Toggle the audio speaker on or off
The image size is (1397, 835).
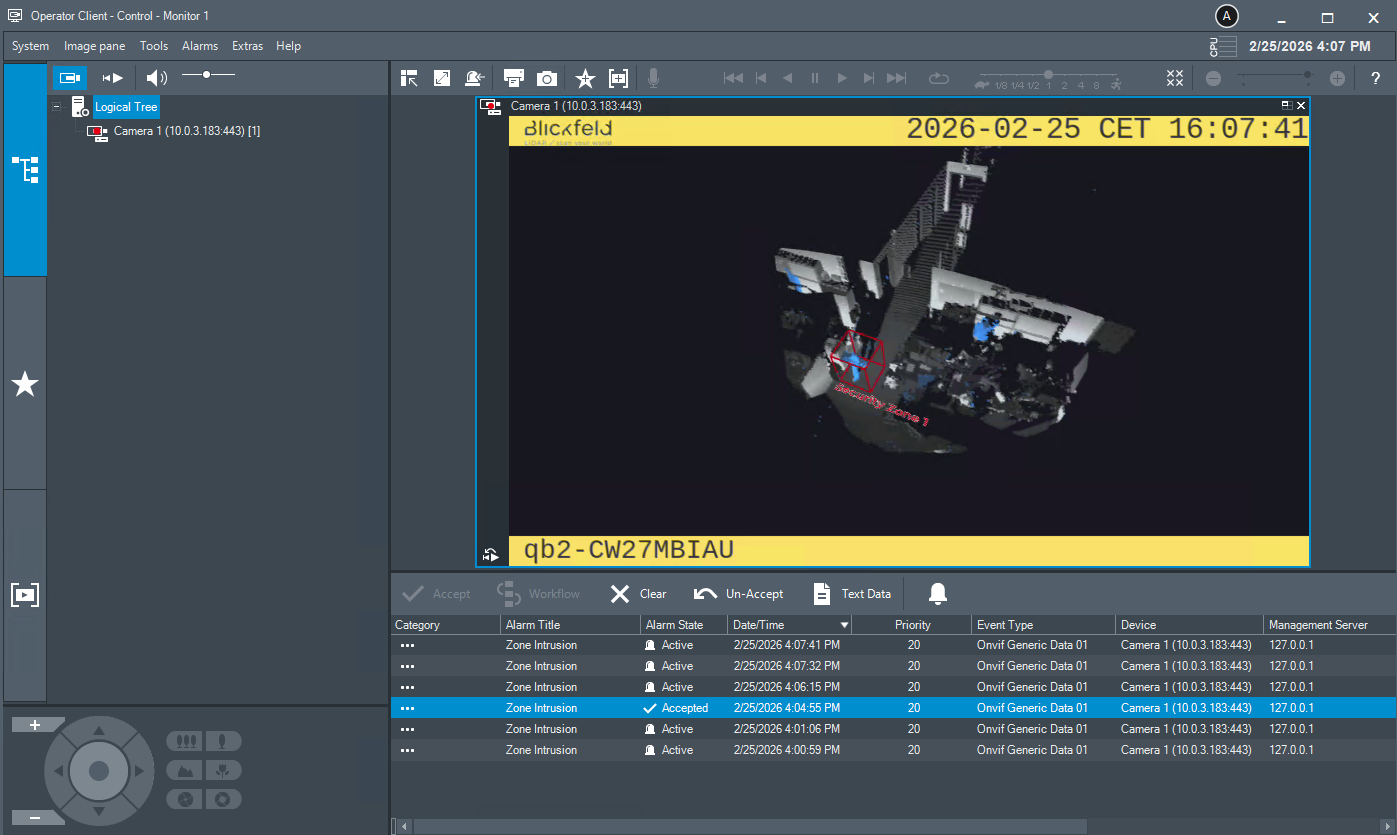[156, 78]
